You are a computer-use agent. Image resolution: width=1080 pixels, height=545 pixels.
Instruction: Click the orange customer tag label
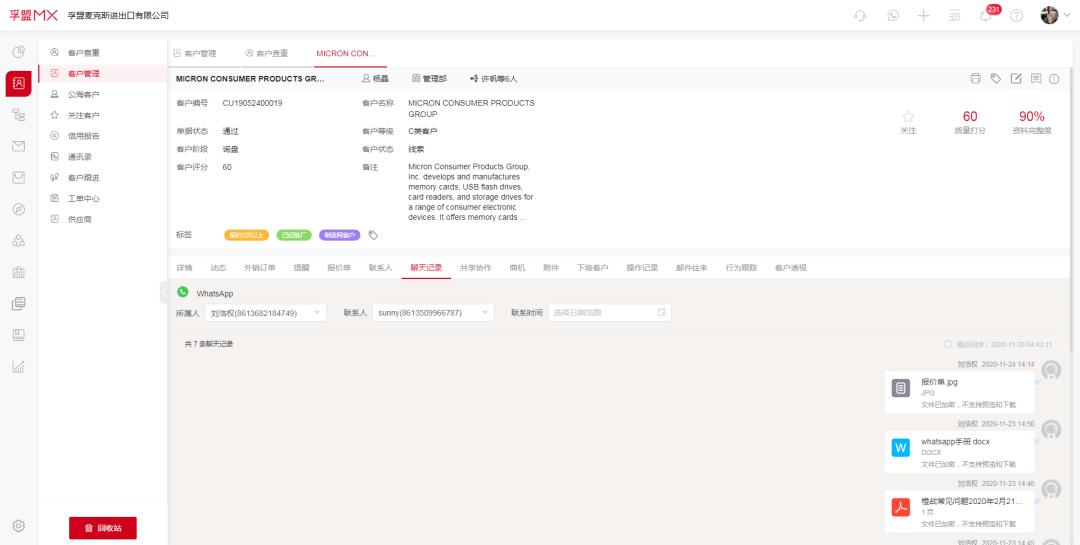247,235
